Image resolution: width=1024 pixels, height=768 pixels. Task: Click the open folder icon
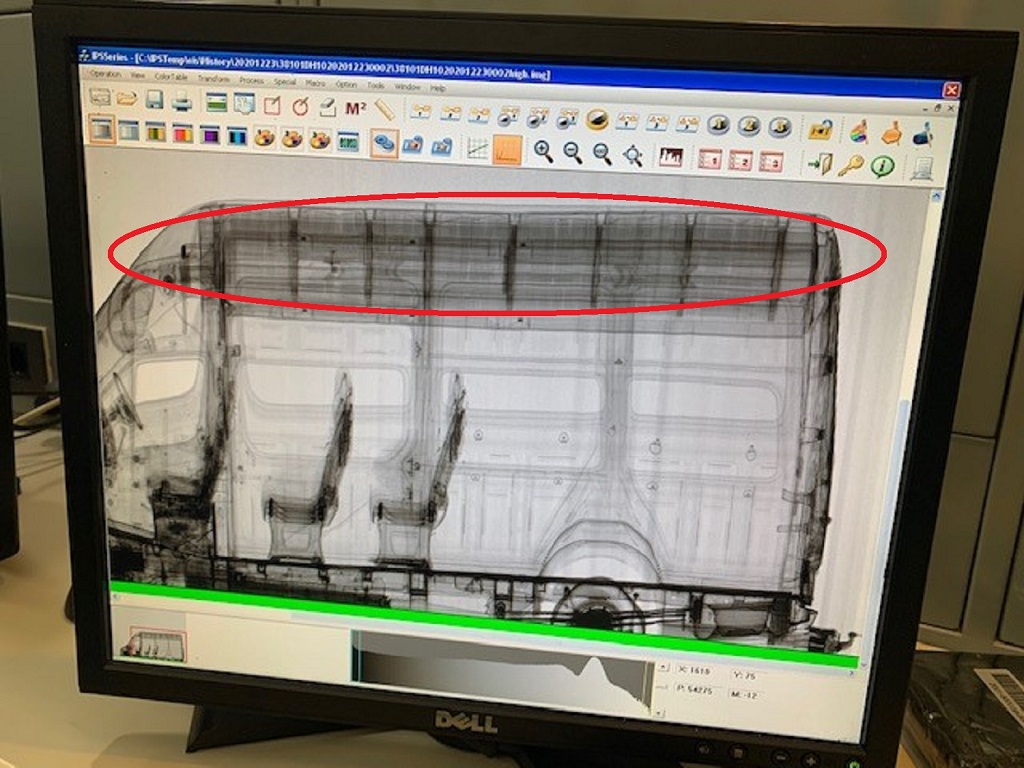point(126,98)
